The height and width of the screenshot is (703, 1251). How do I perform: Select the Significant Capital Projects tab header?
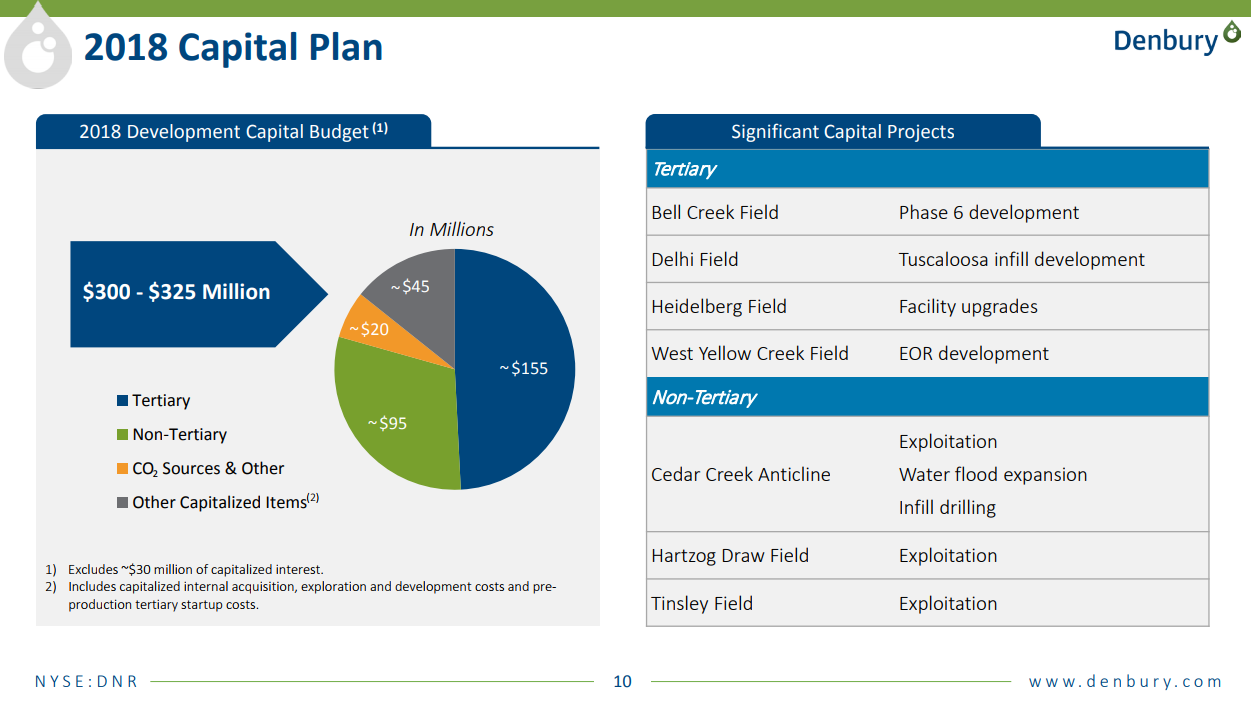(842, 131)
